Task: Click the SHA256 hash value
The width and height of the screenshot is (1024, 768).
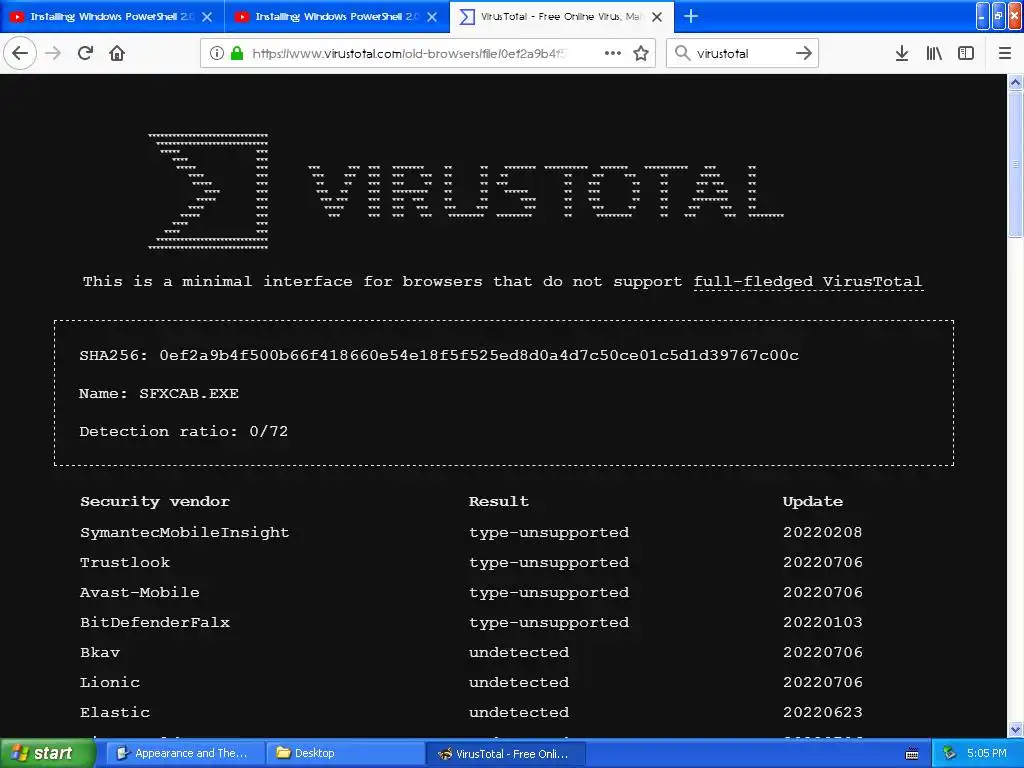Action: 479,355
